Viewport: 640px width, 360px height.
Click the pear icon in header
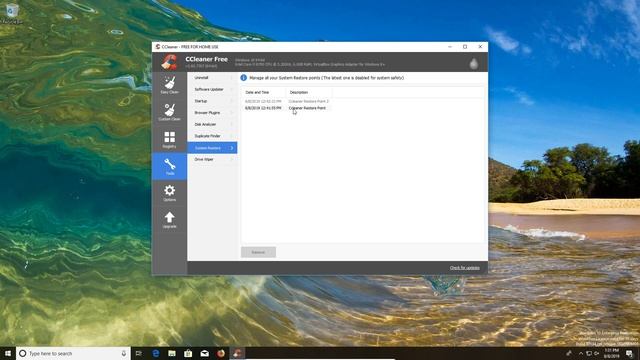473,63
